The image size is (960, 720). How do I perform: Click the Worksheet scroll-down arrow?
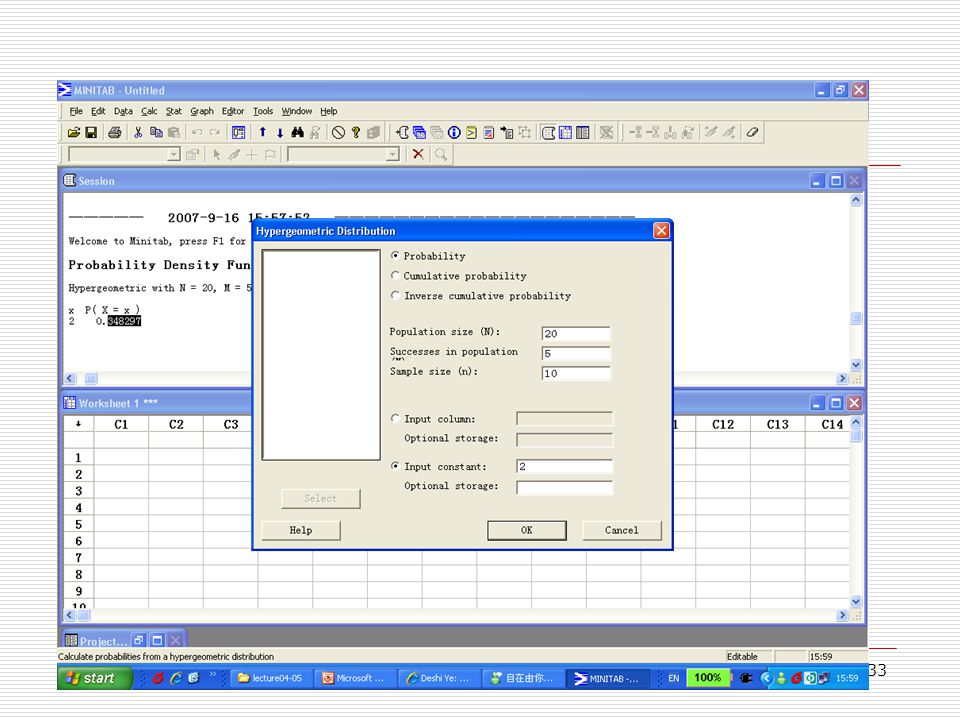(x=856, y=602)
